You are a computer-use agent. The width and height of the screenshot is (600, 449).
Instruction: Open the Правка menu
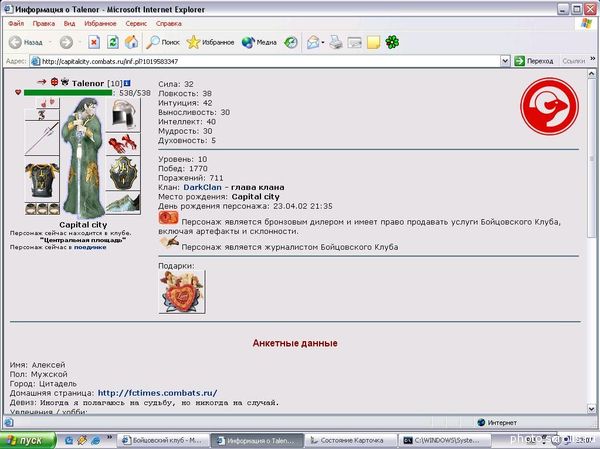[44, 23]
